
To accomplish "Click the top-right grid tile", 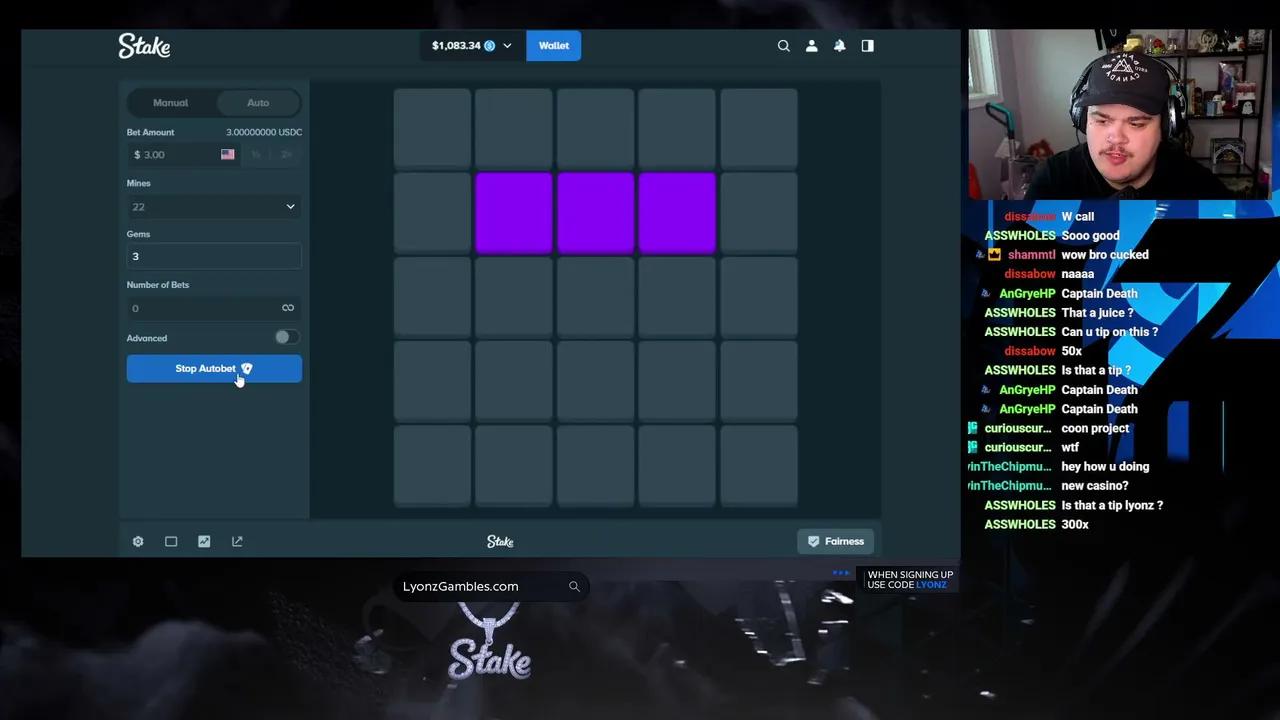I will [759, 128].
